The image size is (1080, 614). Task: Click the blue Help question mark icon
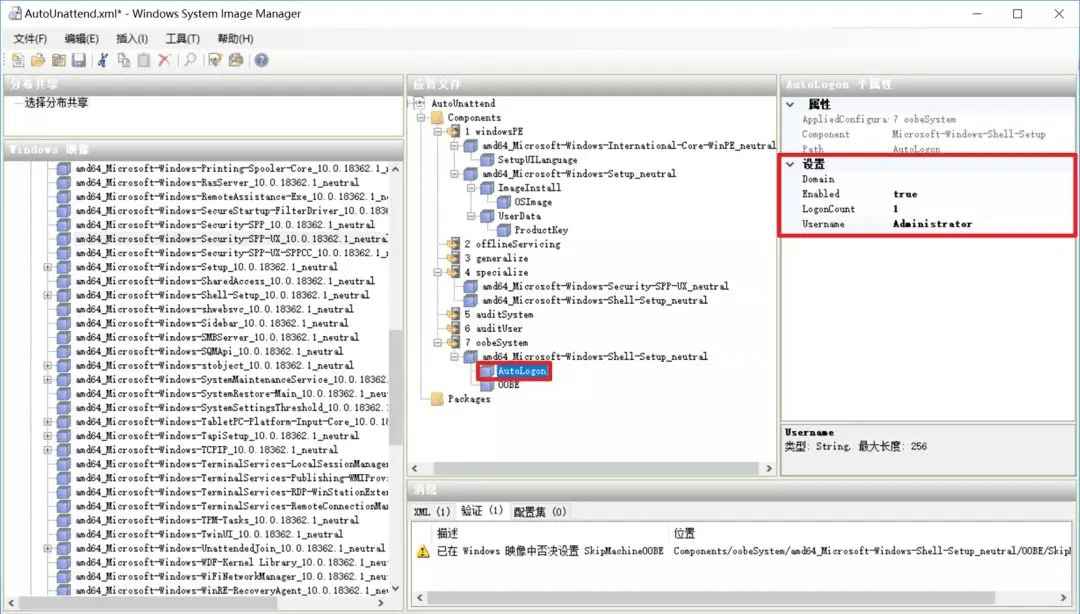click(x=261, y=61)
